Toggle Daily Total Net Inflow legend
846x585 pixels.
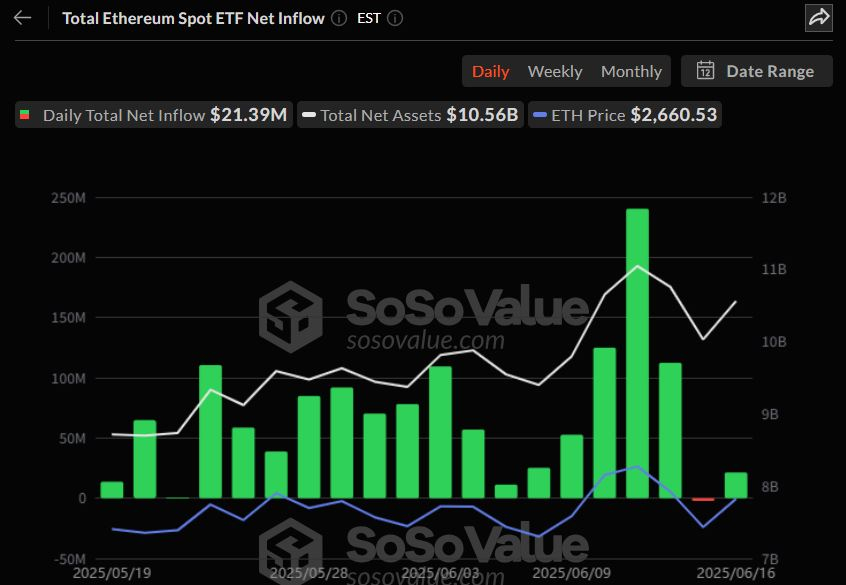[x=154, y=115]
